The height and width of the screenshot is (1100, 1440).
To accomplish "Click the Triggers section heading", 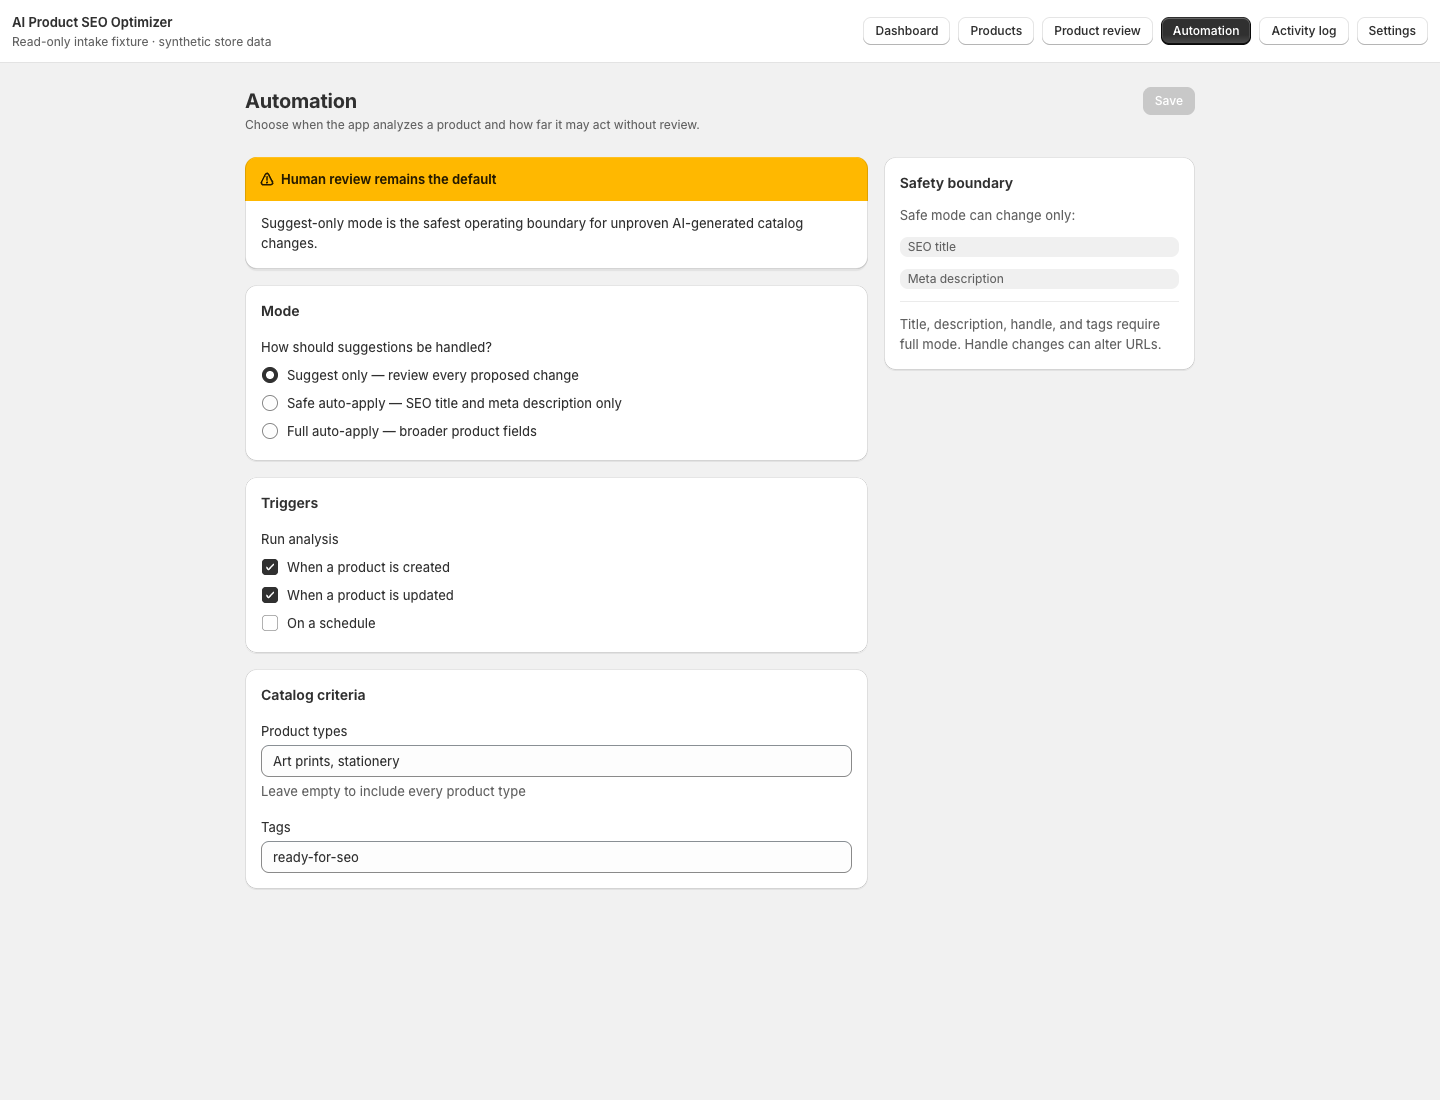I will 289,503.
